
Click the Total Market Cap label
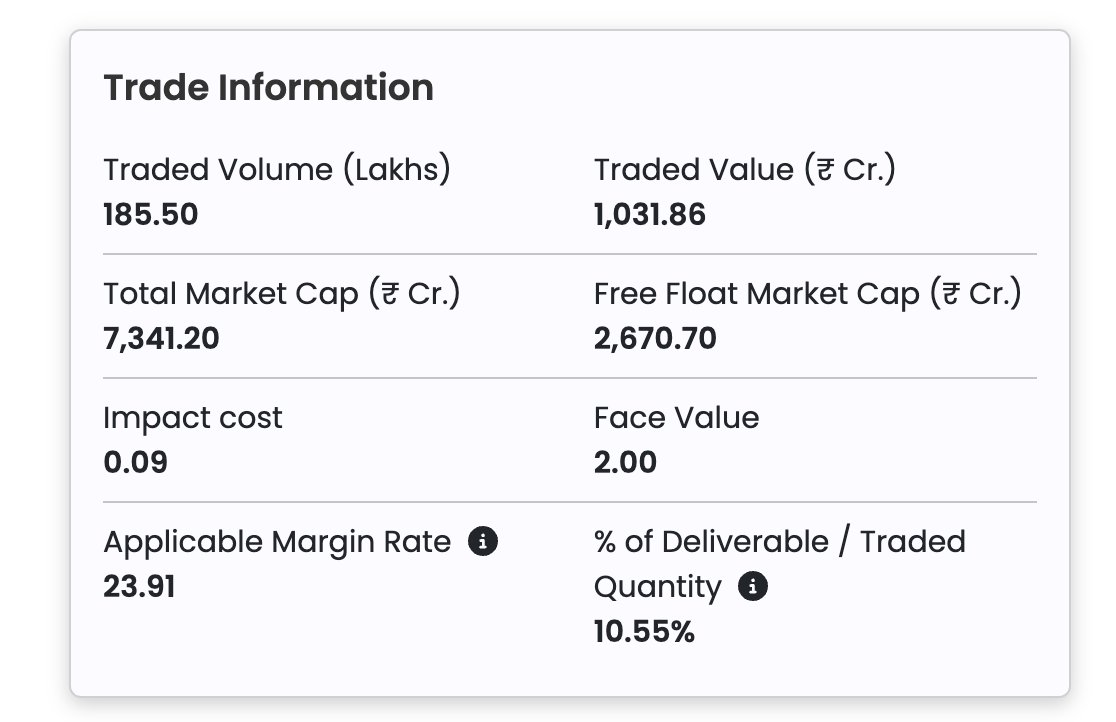282,293
